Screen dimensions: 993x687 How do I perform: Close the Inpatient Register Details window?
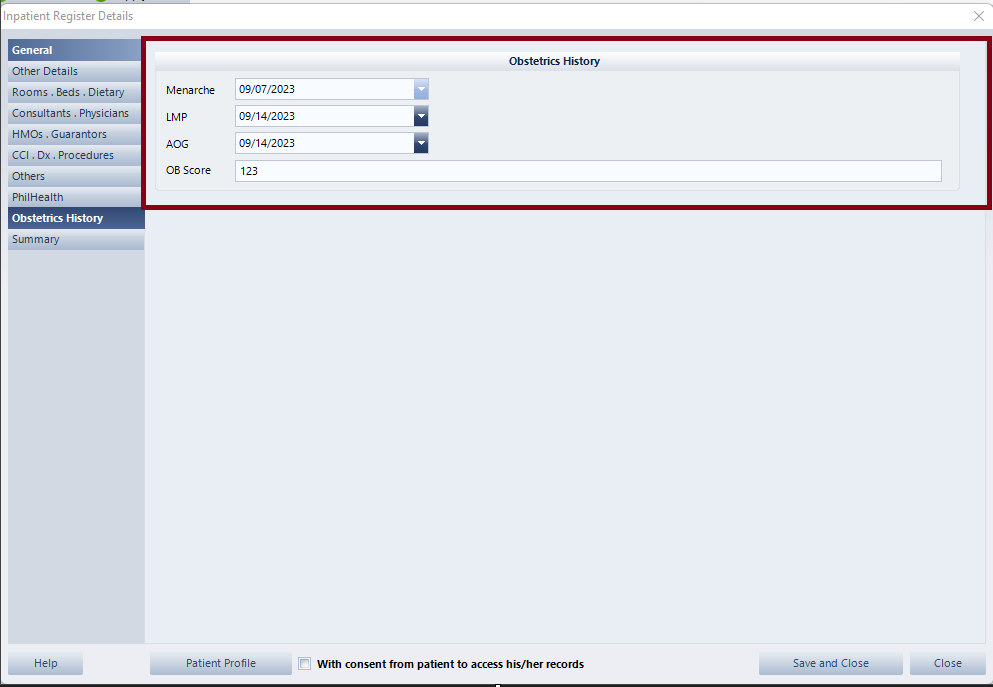pyautogui.click(x=978, y=16)
